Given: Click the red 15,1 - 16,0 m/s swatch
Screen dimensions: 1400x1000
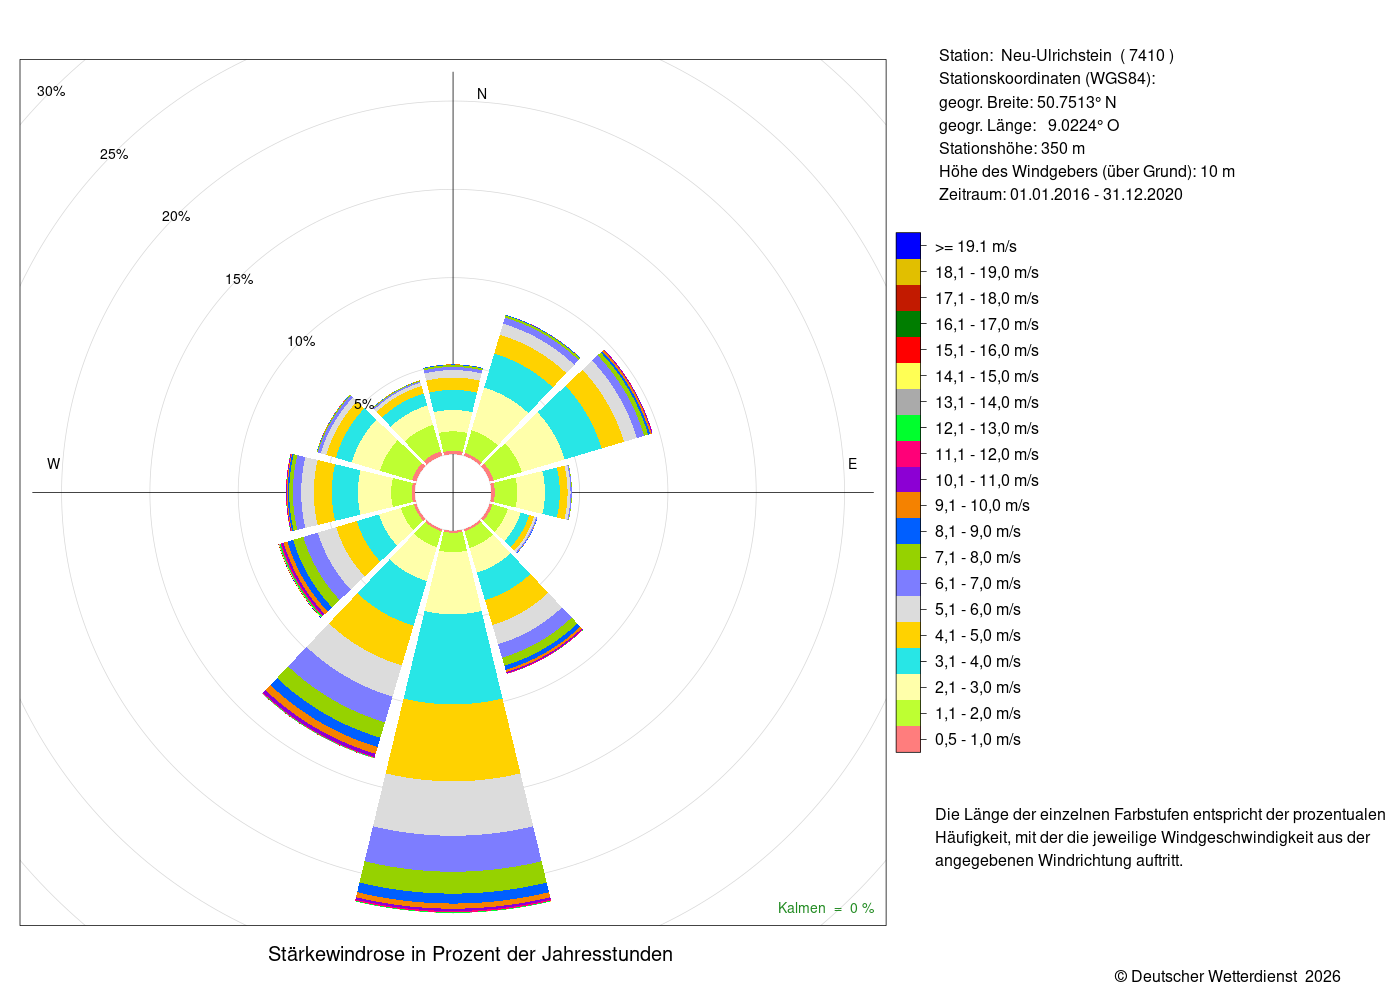Looking at the screenshot, I should (x=908, y=350).
